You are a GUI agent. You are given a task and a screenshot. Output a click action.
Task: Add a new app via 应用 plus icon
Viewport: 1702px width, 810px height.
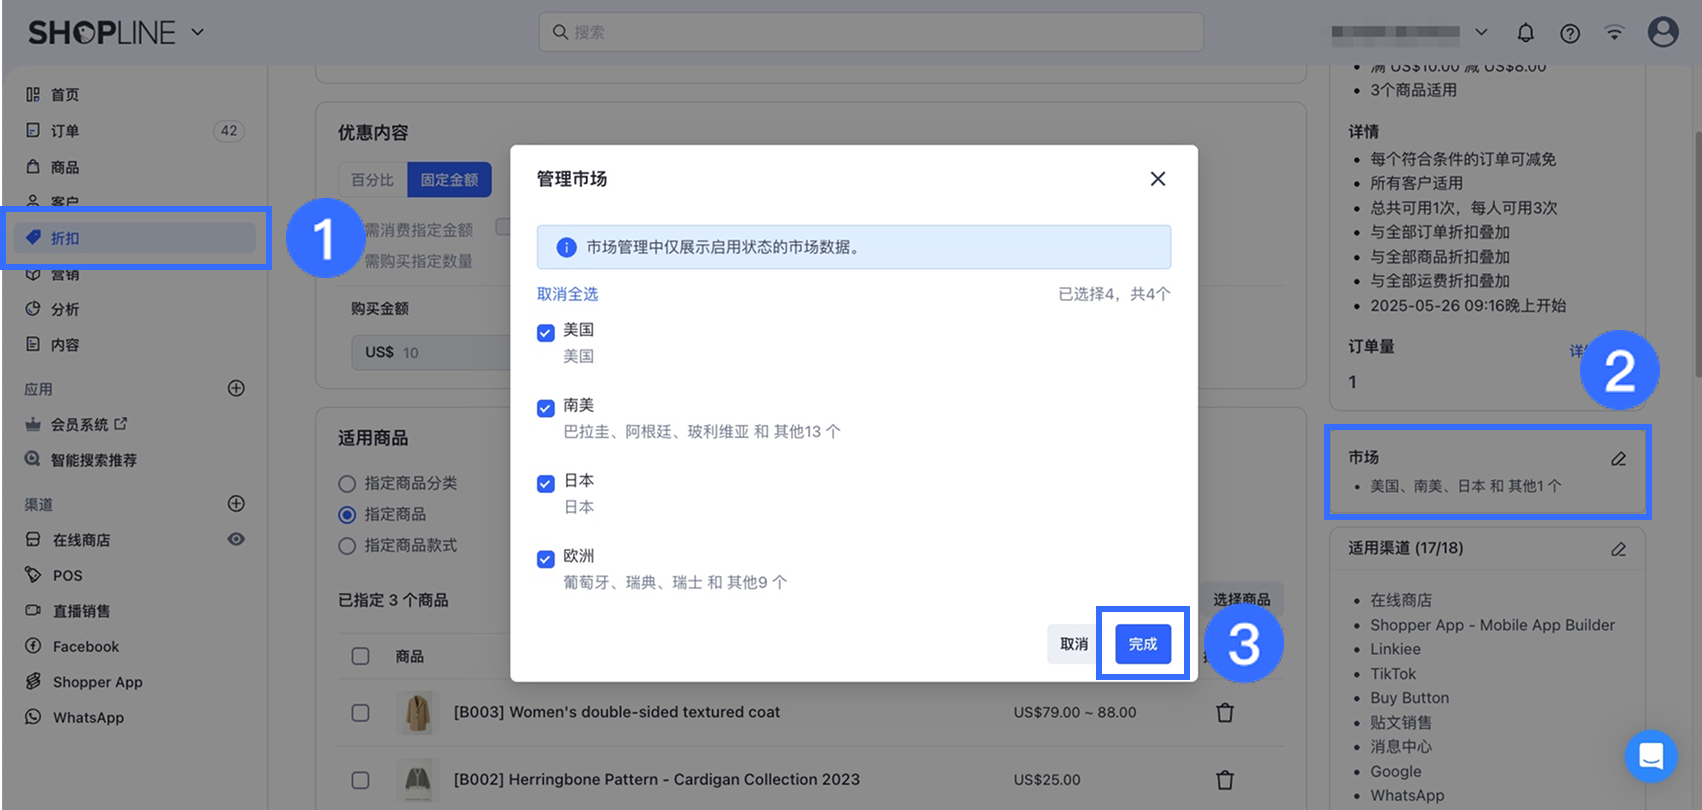[x=236, y=388]
